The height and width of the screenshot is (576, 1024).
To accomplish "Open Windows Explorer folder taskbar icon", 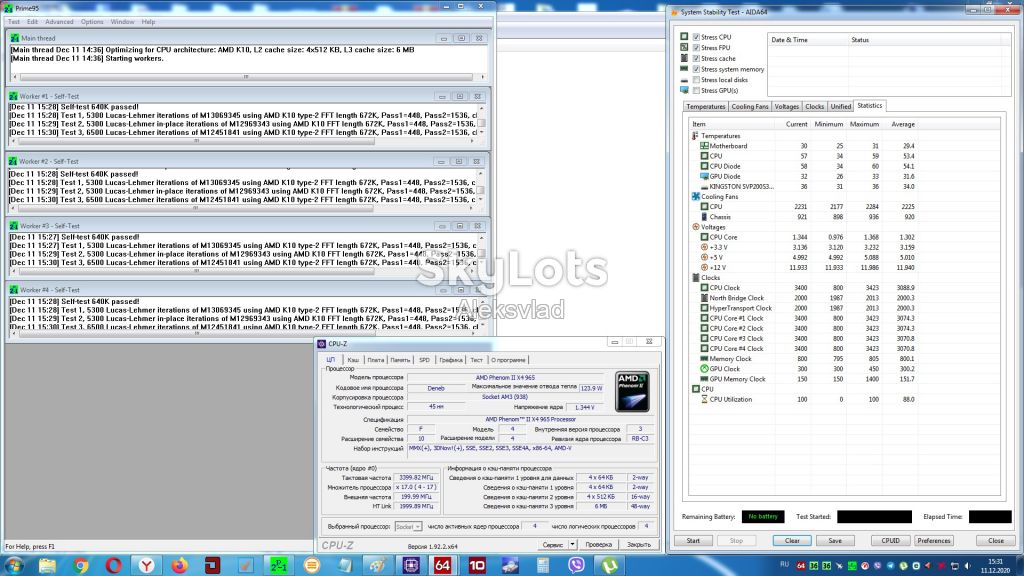I will pos(47,565).
